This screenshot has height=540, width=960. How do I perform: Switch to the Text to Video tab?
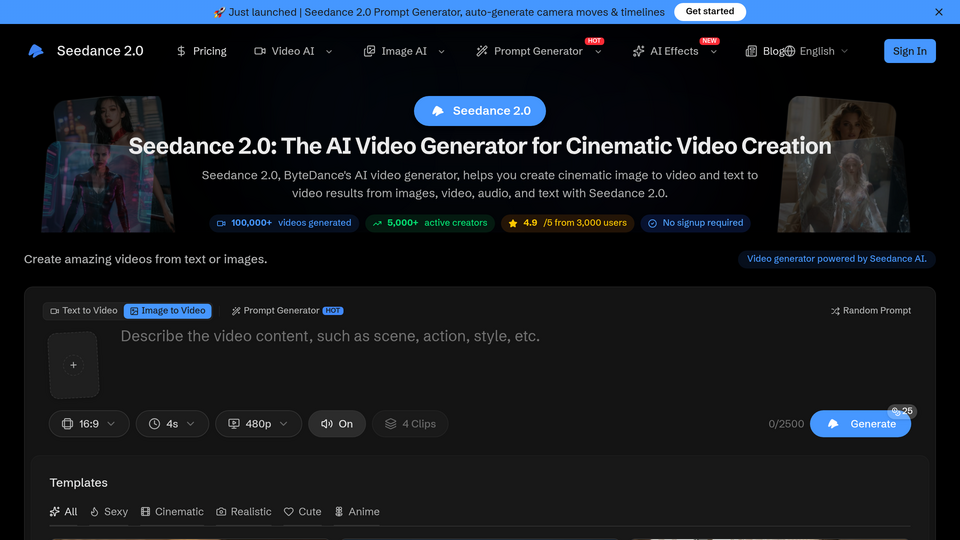pyautogui.click(x=83, y=311)
